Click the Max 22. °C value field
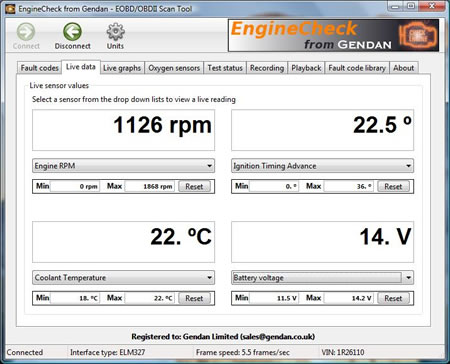This screenshot has width=450, height=364. [149, 298]
